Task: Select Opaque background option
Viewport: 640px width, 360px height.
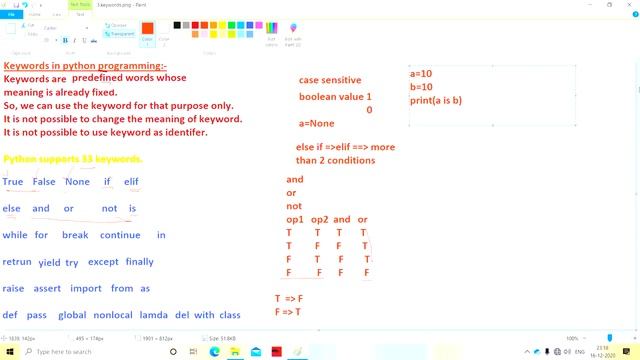Action: tap(116, 25)
